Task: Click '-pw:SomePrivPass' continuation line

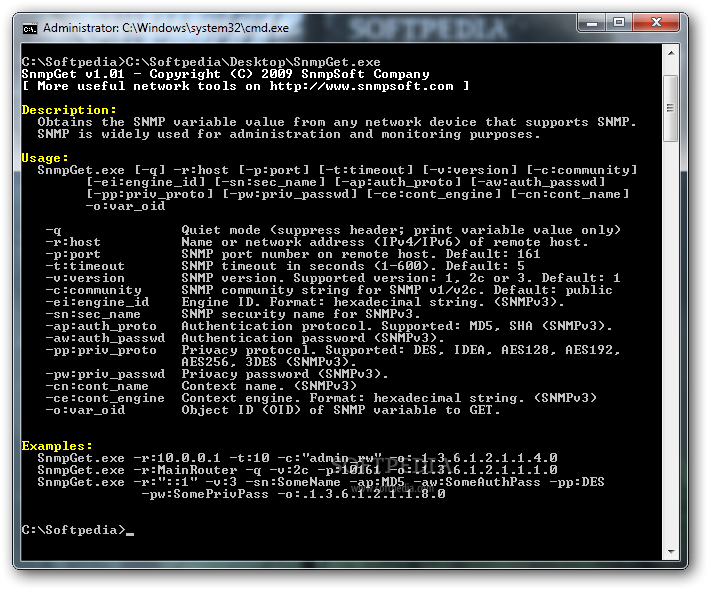Action: click(x=293, y=494)
